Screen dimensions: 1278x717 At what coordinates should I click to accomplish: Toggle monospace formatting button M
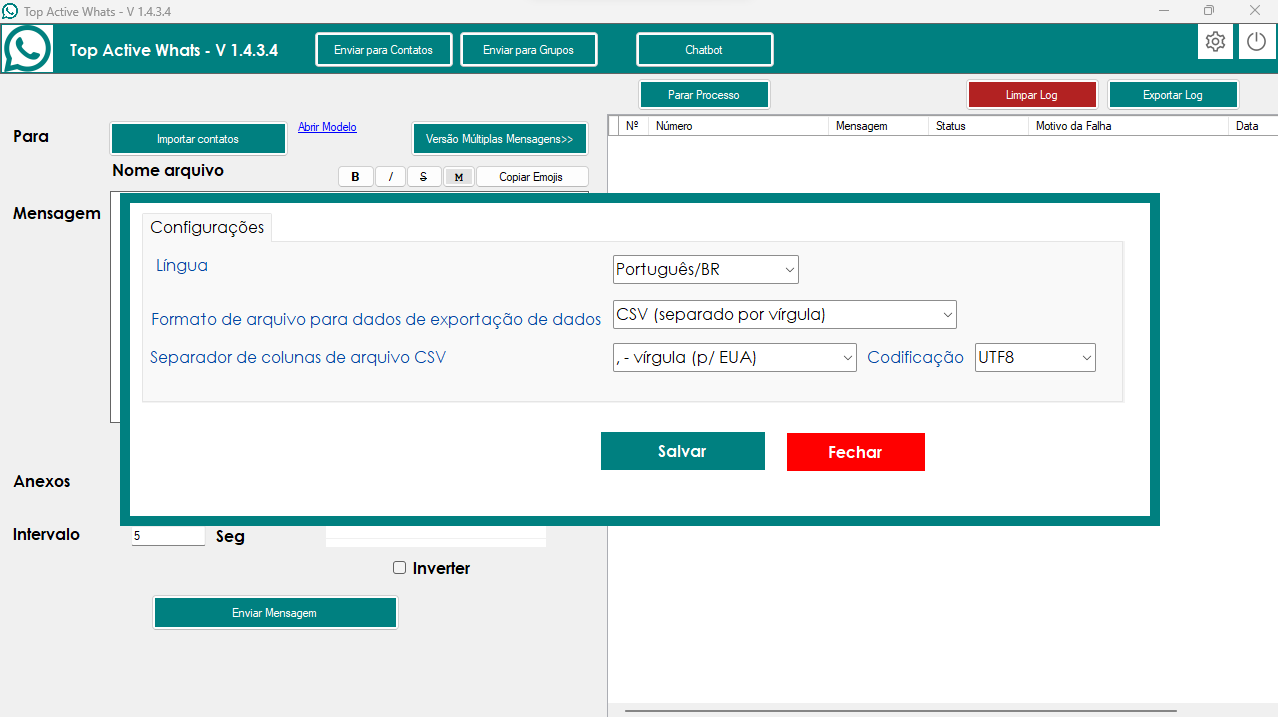click(x=458, y=177)
